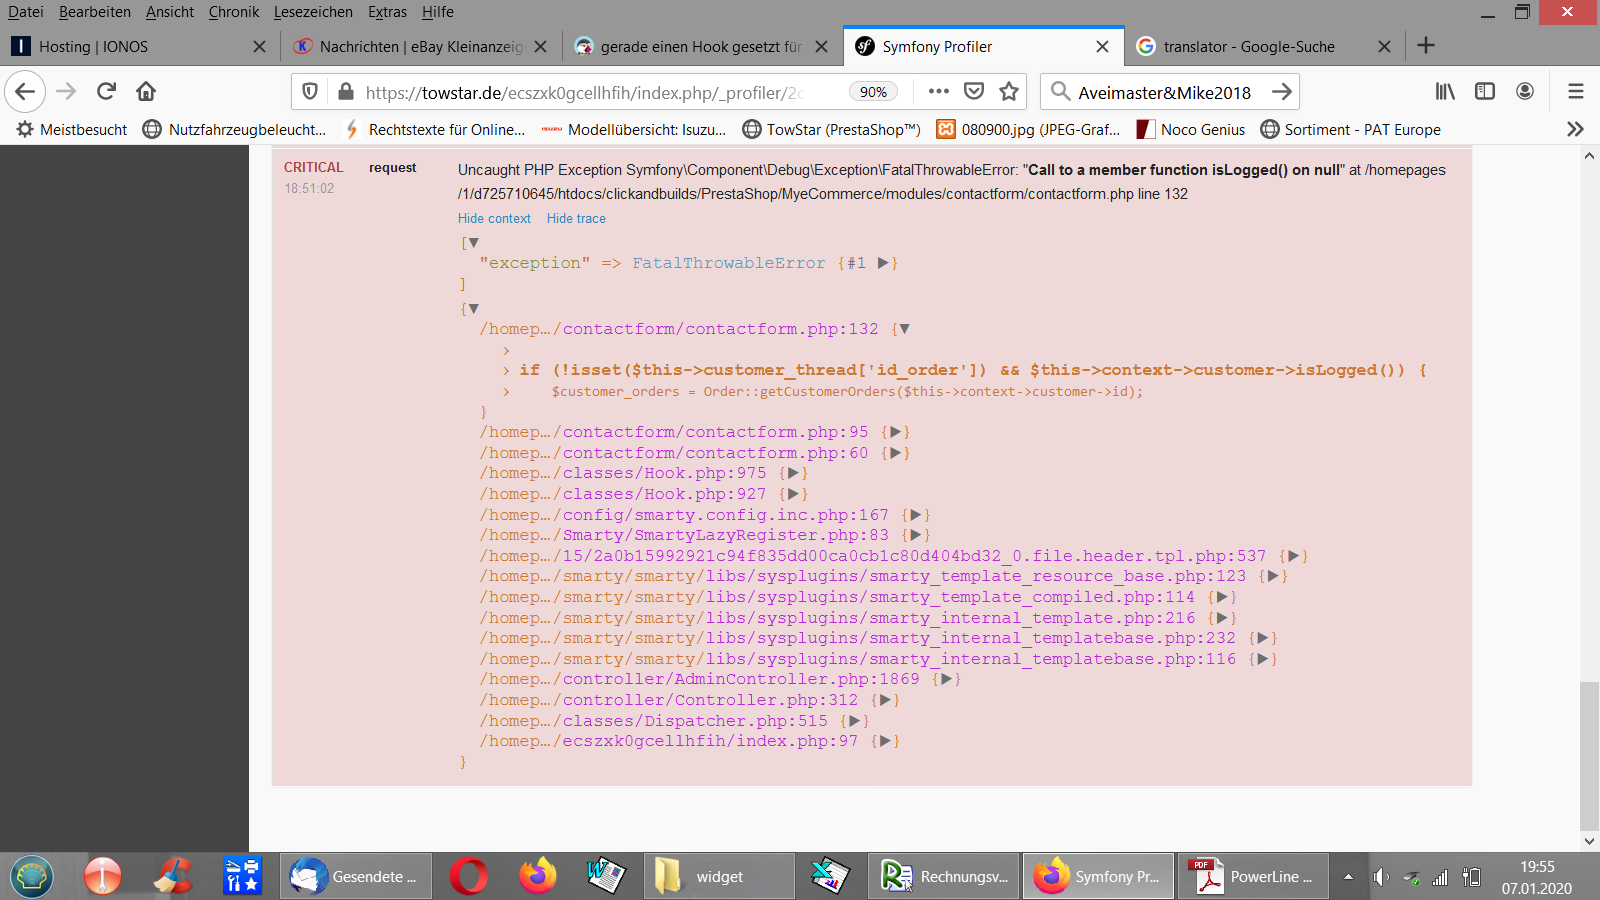The image size is (1600, 900).
Task: Focus the search box with Aveimaster&Mike2018
Action: point(1163,92)
